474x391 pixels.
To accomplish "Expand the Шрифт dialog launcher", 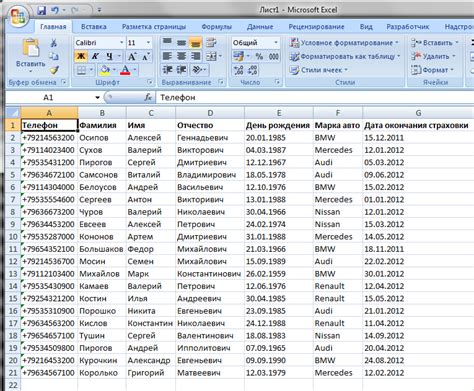I will pos(150,82).
